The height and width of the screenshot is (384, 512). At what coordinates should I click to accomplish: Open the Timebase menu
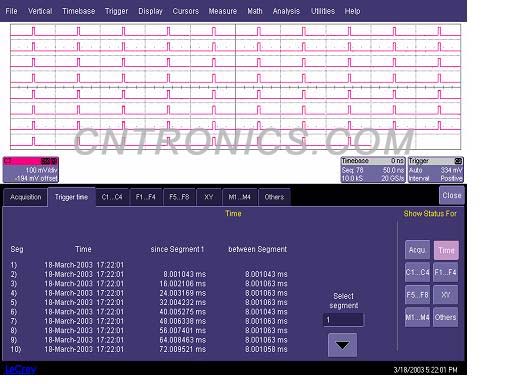[x=79, y=11]
